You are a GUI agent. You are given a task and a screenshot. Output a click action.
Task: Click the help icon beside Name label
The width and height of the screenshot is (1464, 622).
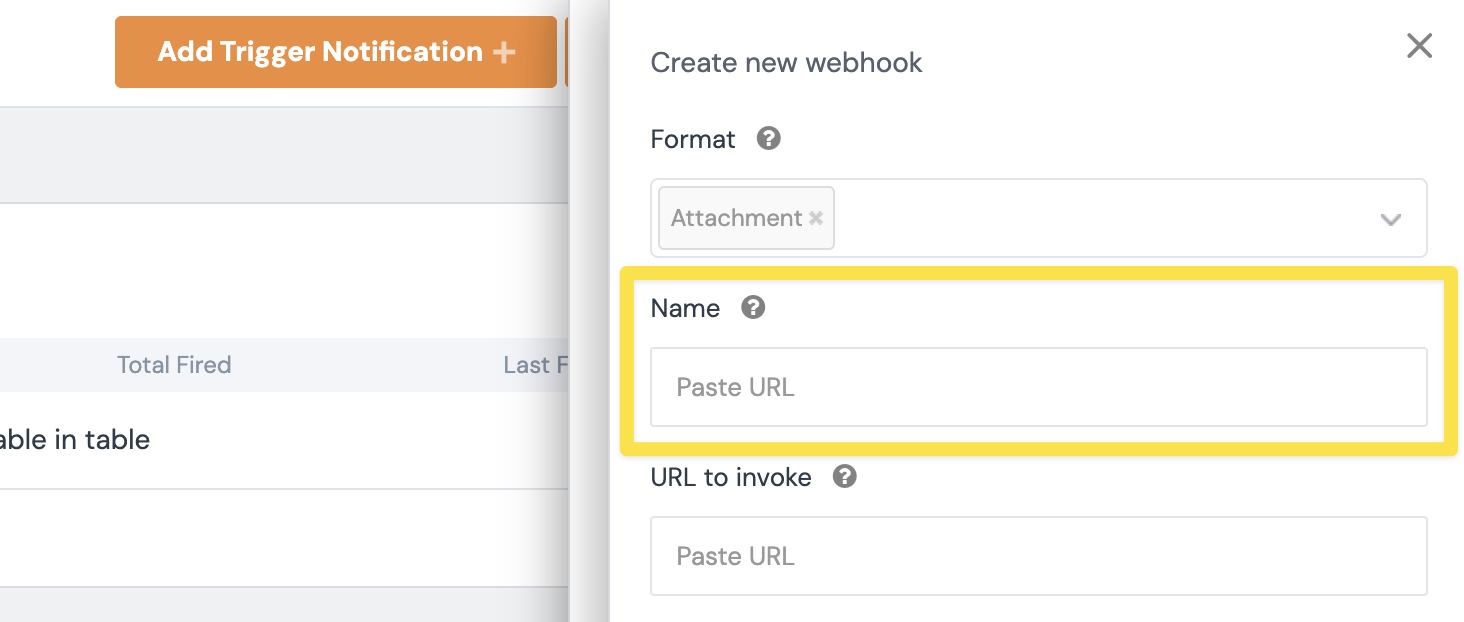[x=753, y=308]
